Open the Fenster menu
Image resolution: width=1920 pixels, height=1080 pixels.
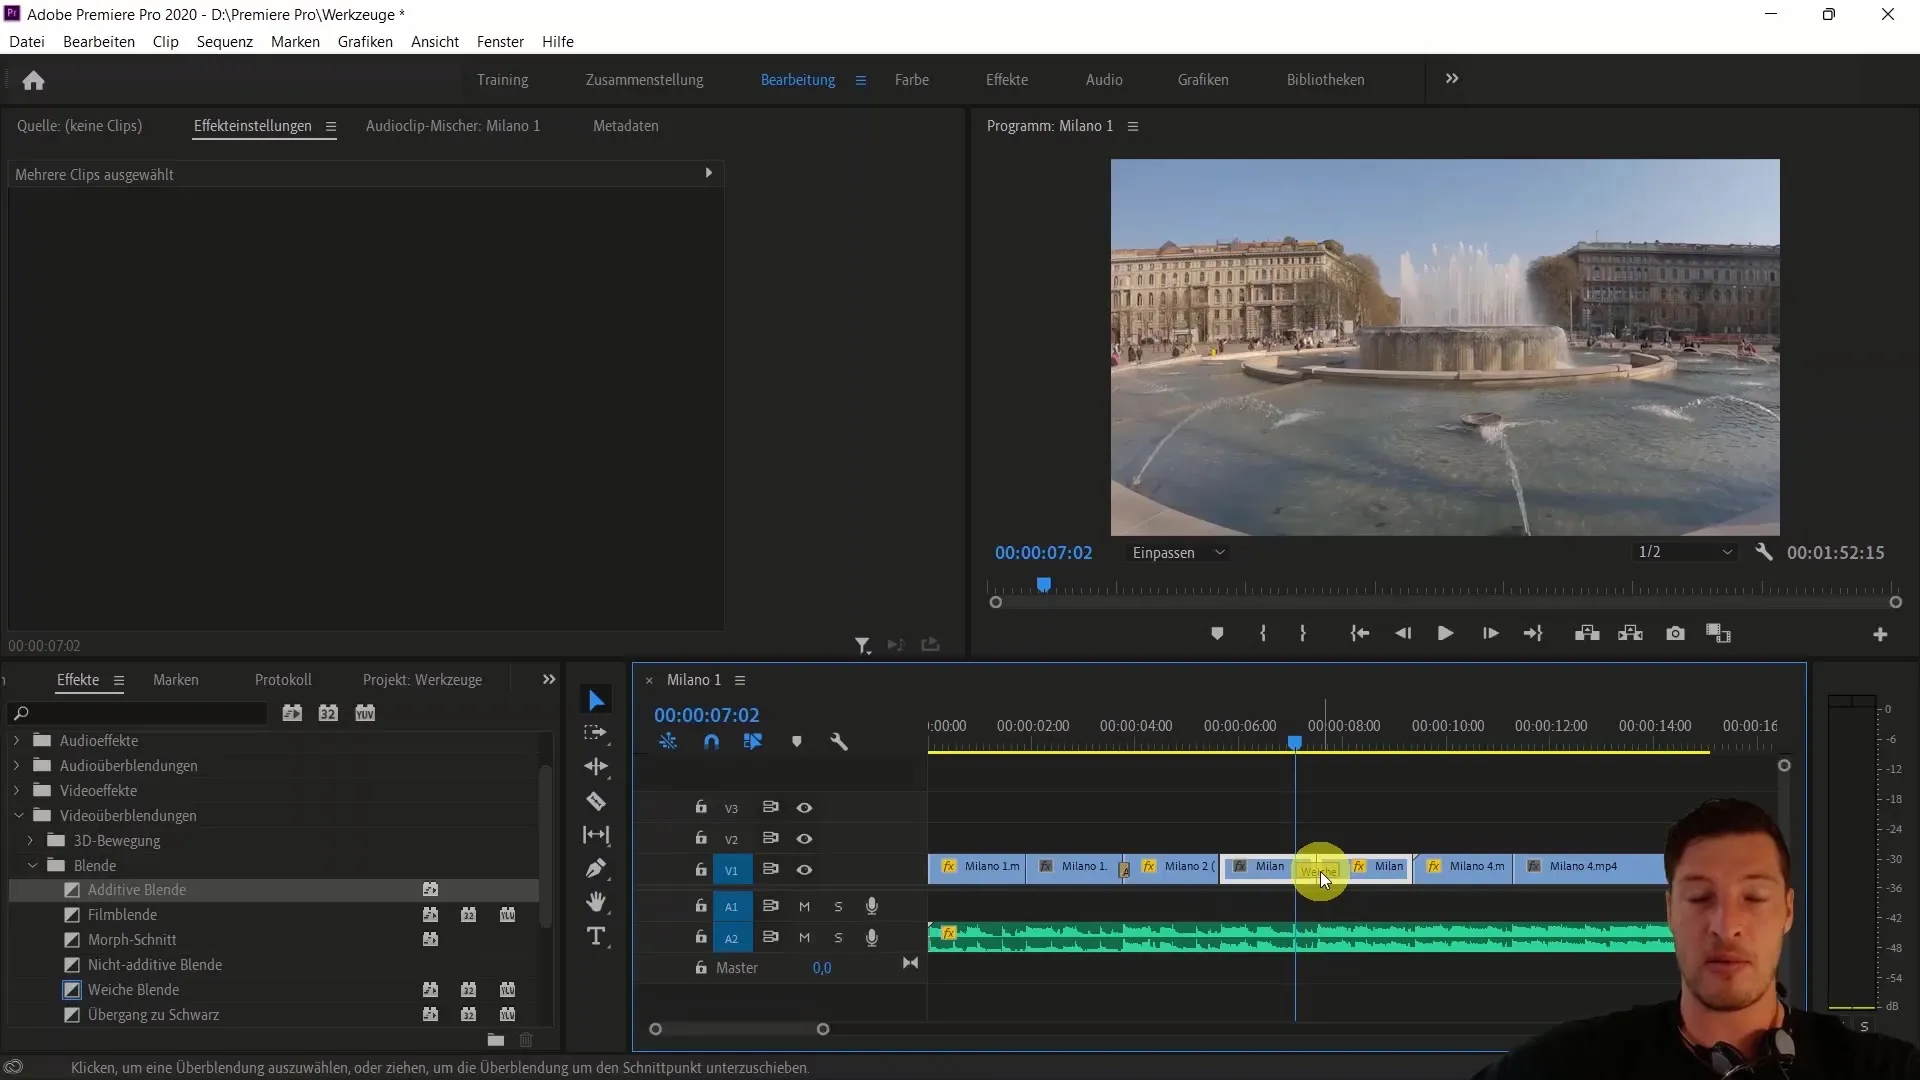click(500, 42)
